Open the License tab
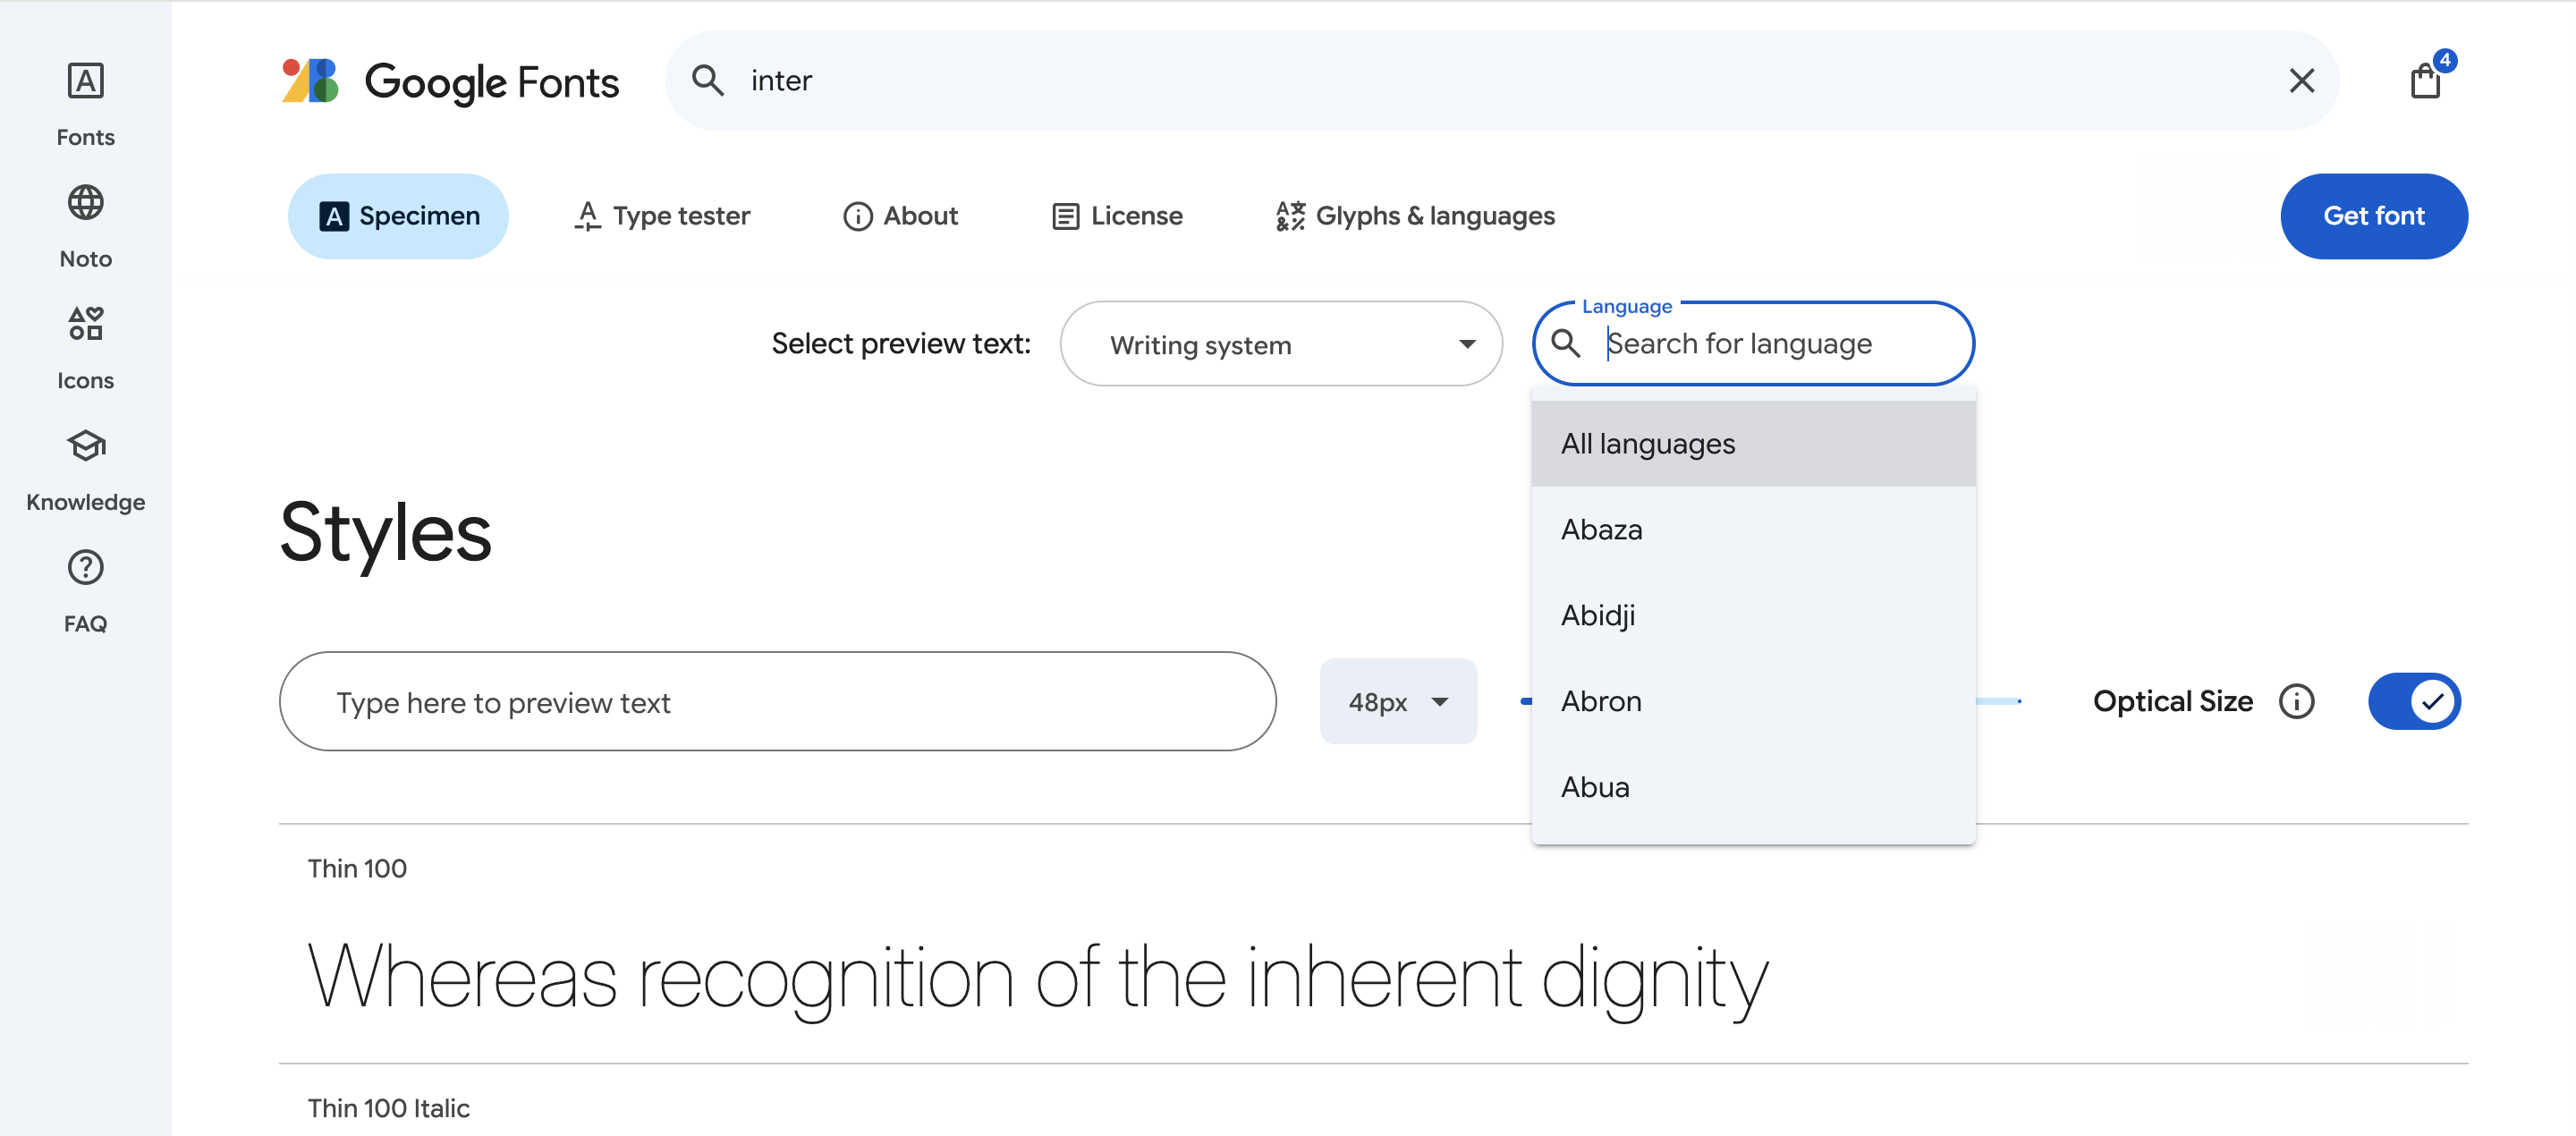This screenshot has height=1136, width=2576. [1116, 216]
